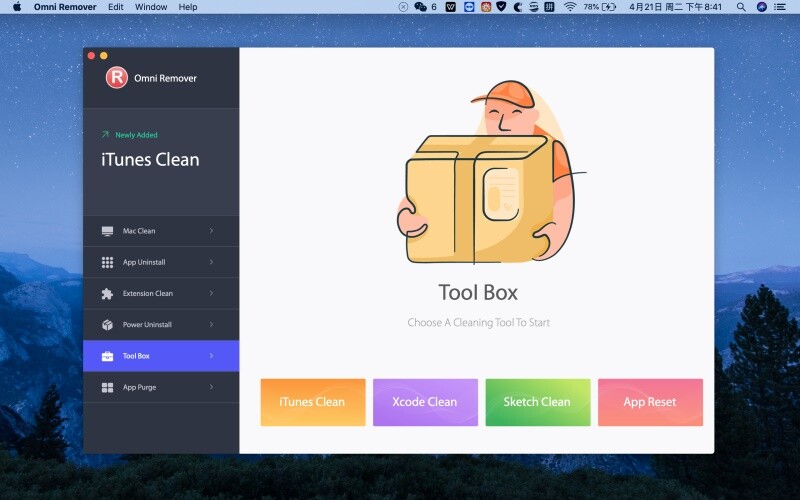Image resolution: width=800 pixels, height=500 pixels.
Task: Click the App Uninstall grid icon
Action: pos(107,262)
